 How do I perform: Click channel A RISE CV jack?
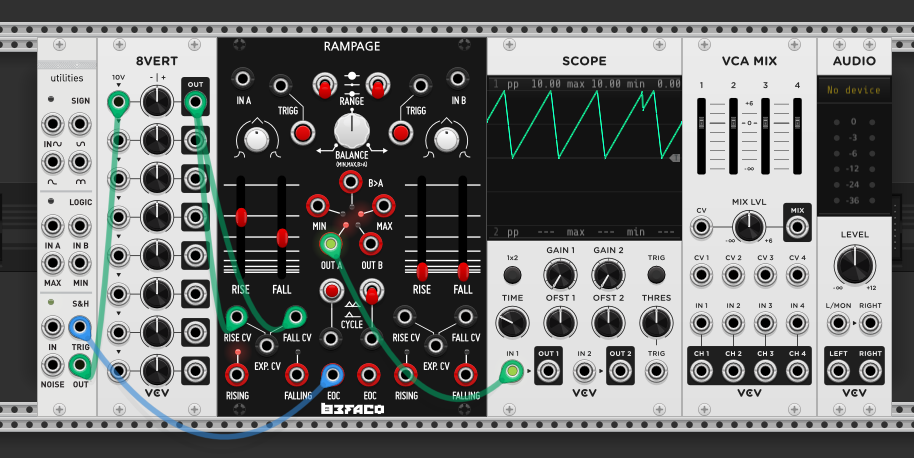(237, 317)
